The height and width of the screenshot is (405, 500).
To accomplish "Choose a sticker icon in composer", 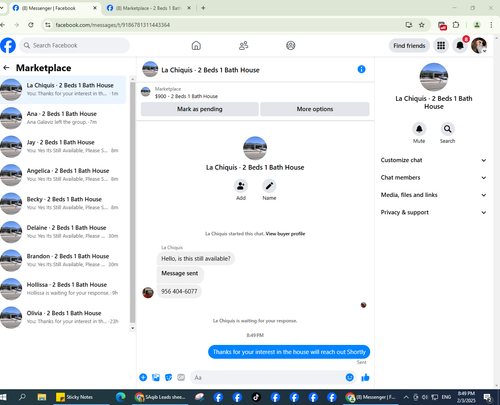I will point(168,377).
